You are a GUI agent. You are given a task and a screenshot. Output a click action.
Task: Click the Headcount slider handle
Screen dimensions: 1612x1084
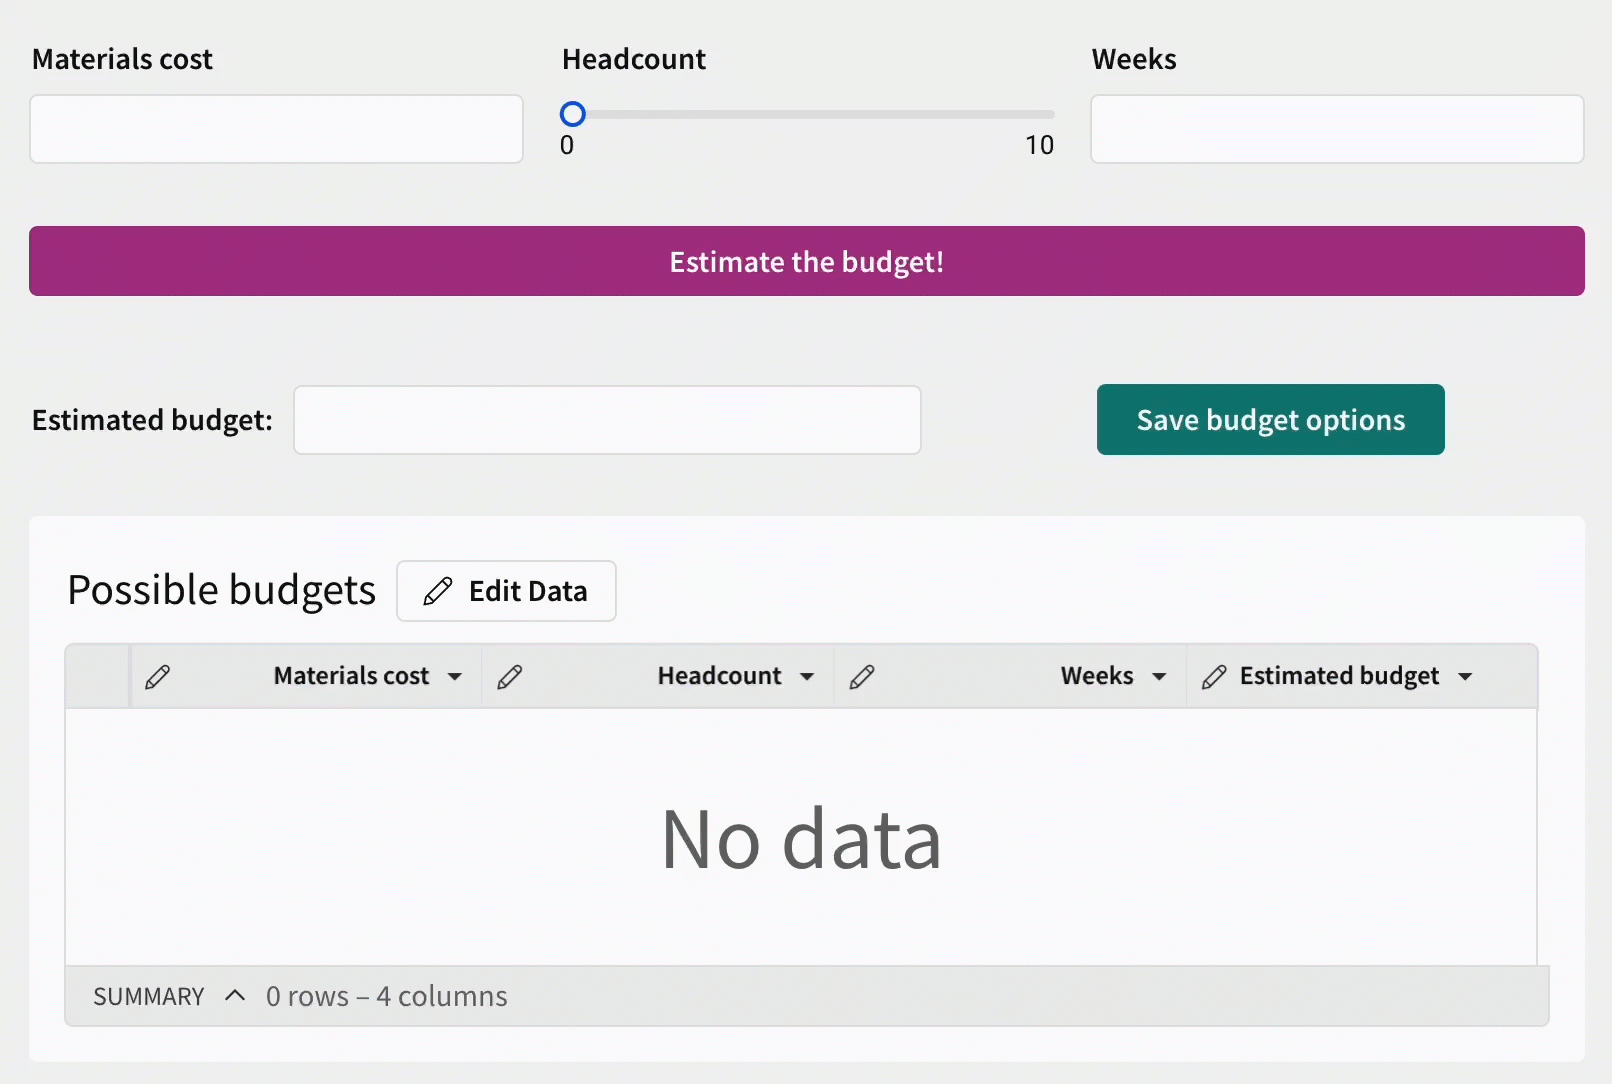click(x=572, y=114)
